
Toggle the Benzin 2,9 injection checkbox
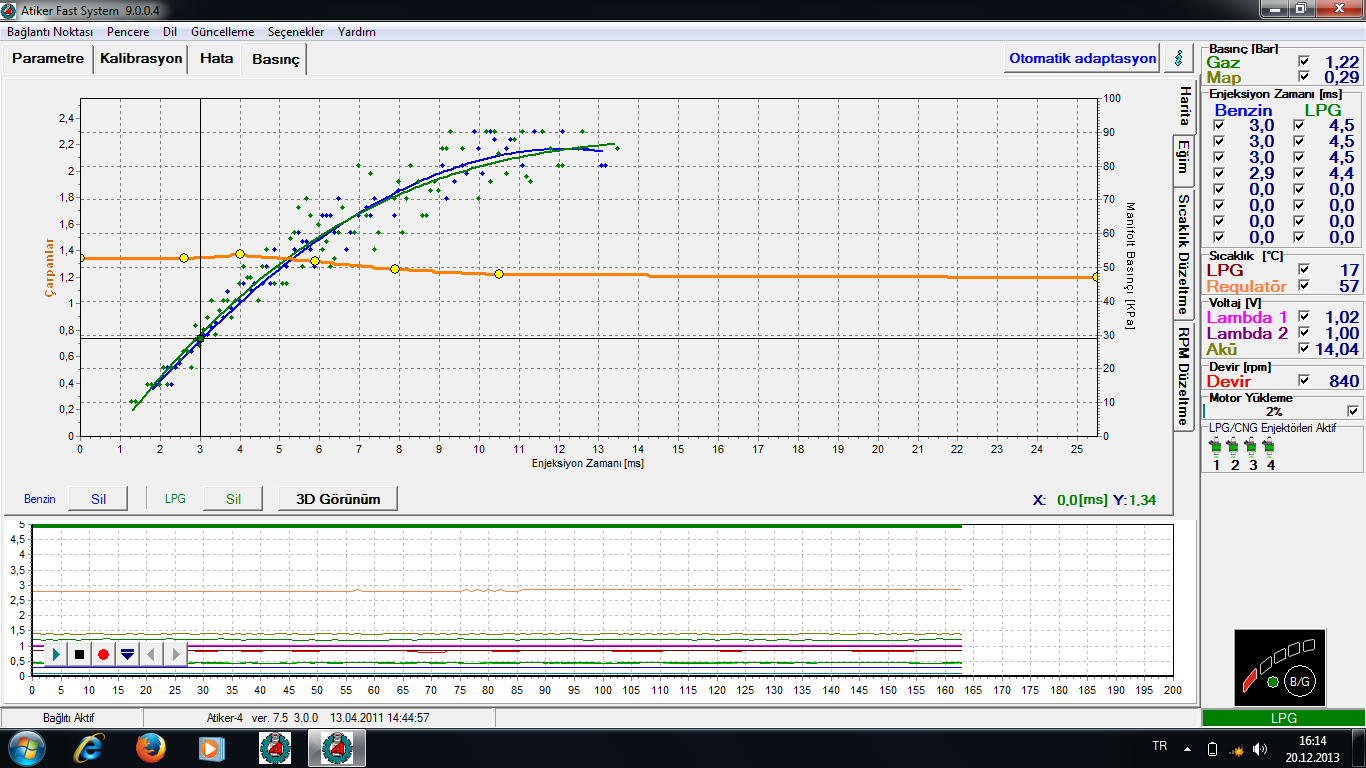click(1218, 174)
